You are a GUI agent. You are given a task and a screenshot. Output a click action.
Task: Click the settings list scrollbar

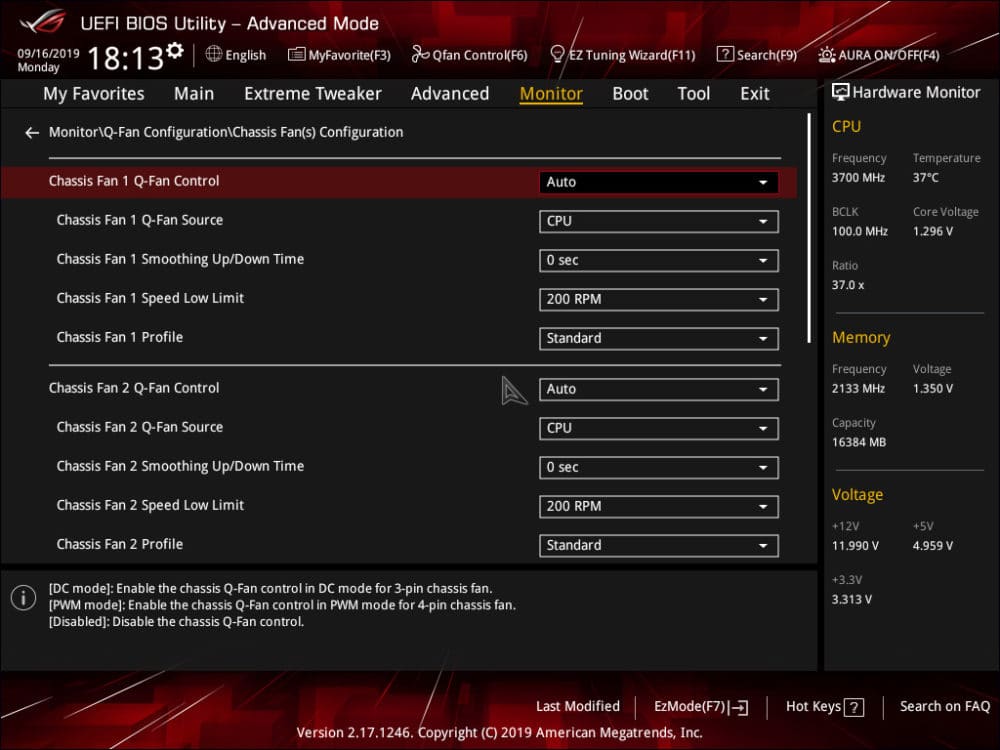tap(809, 228)
